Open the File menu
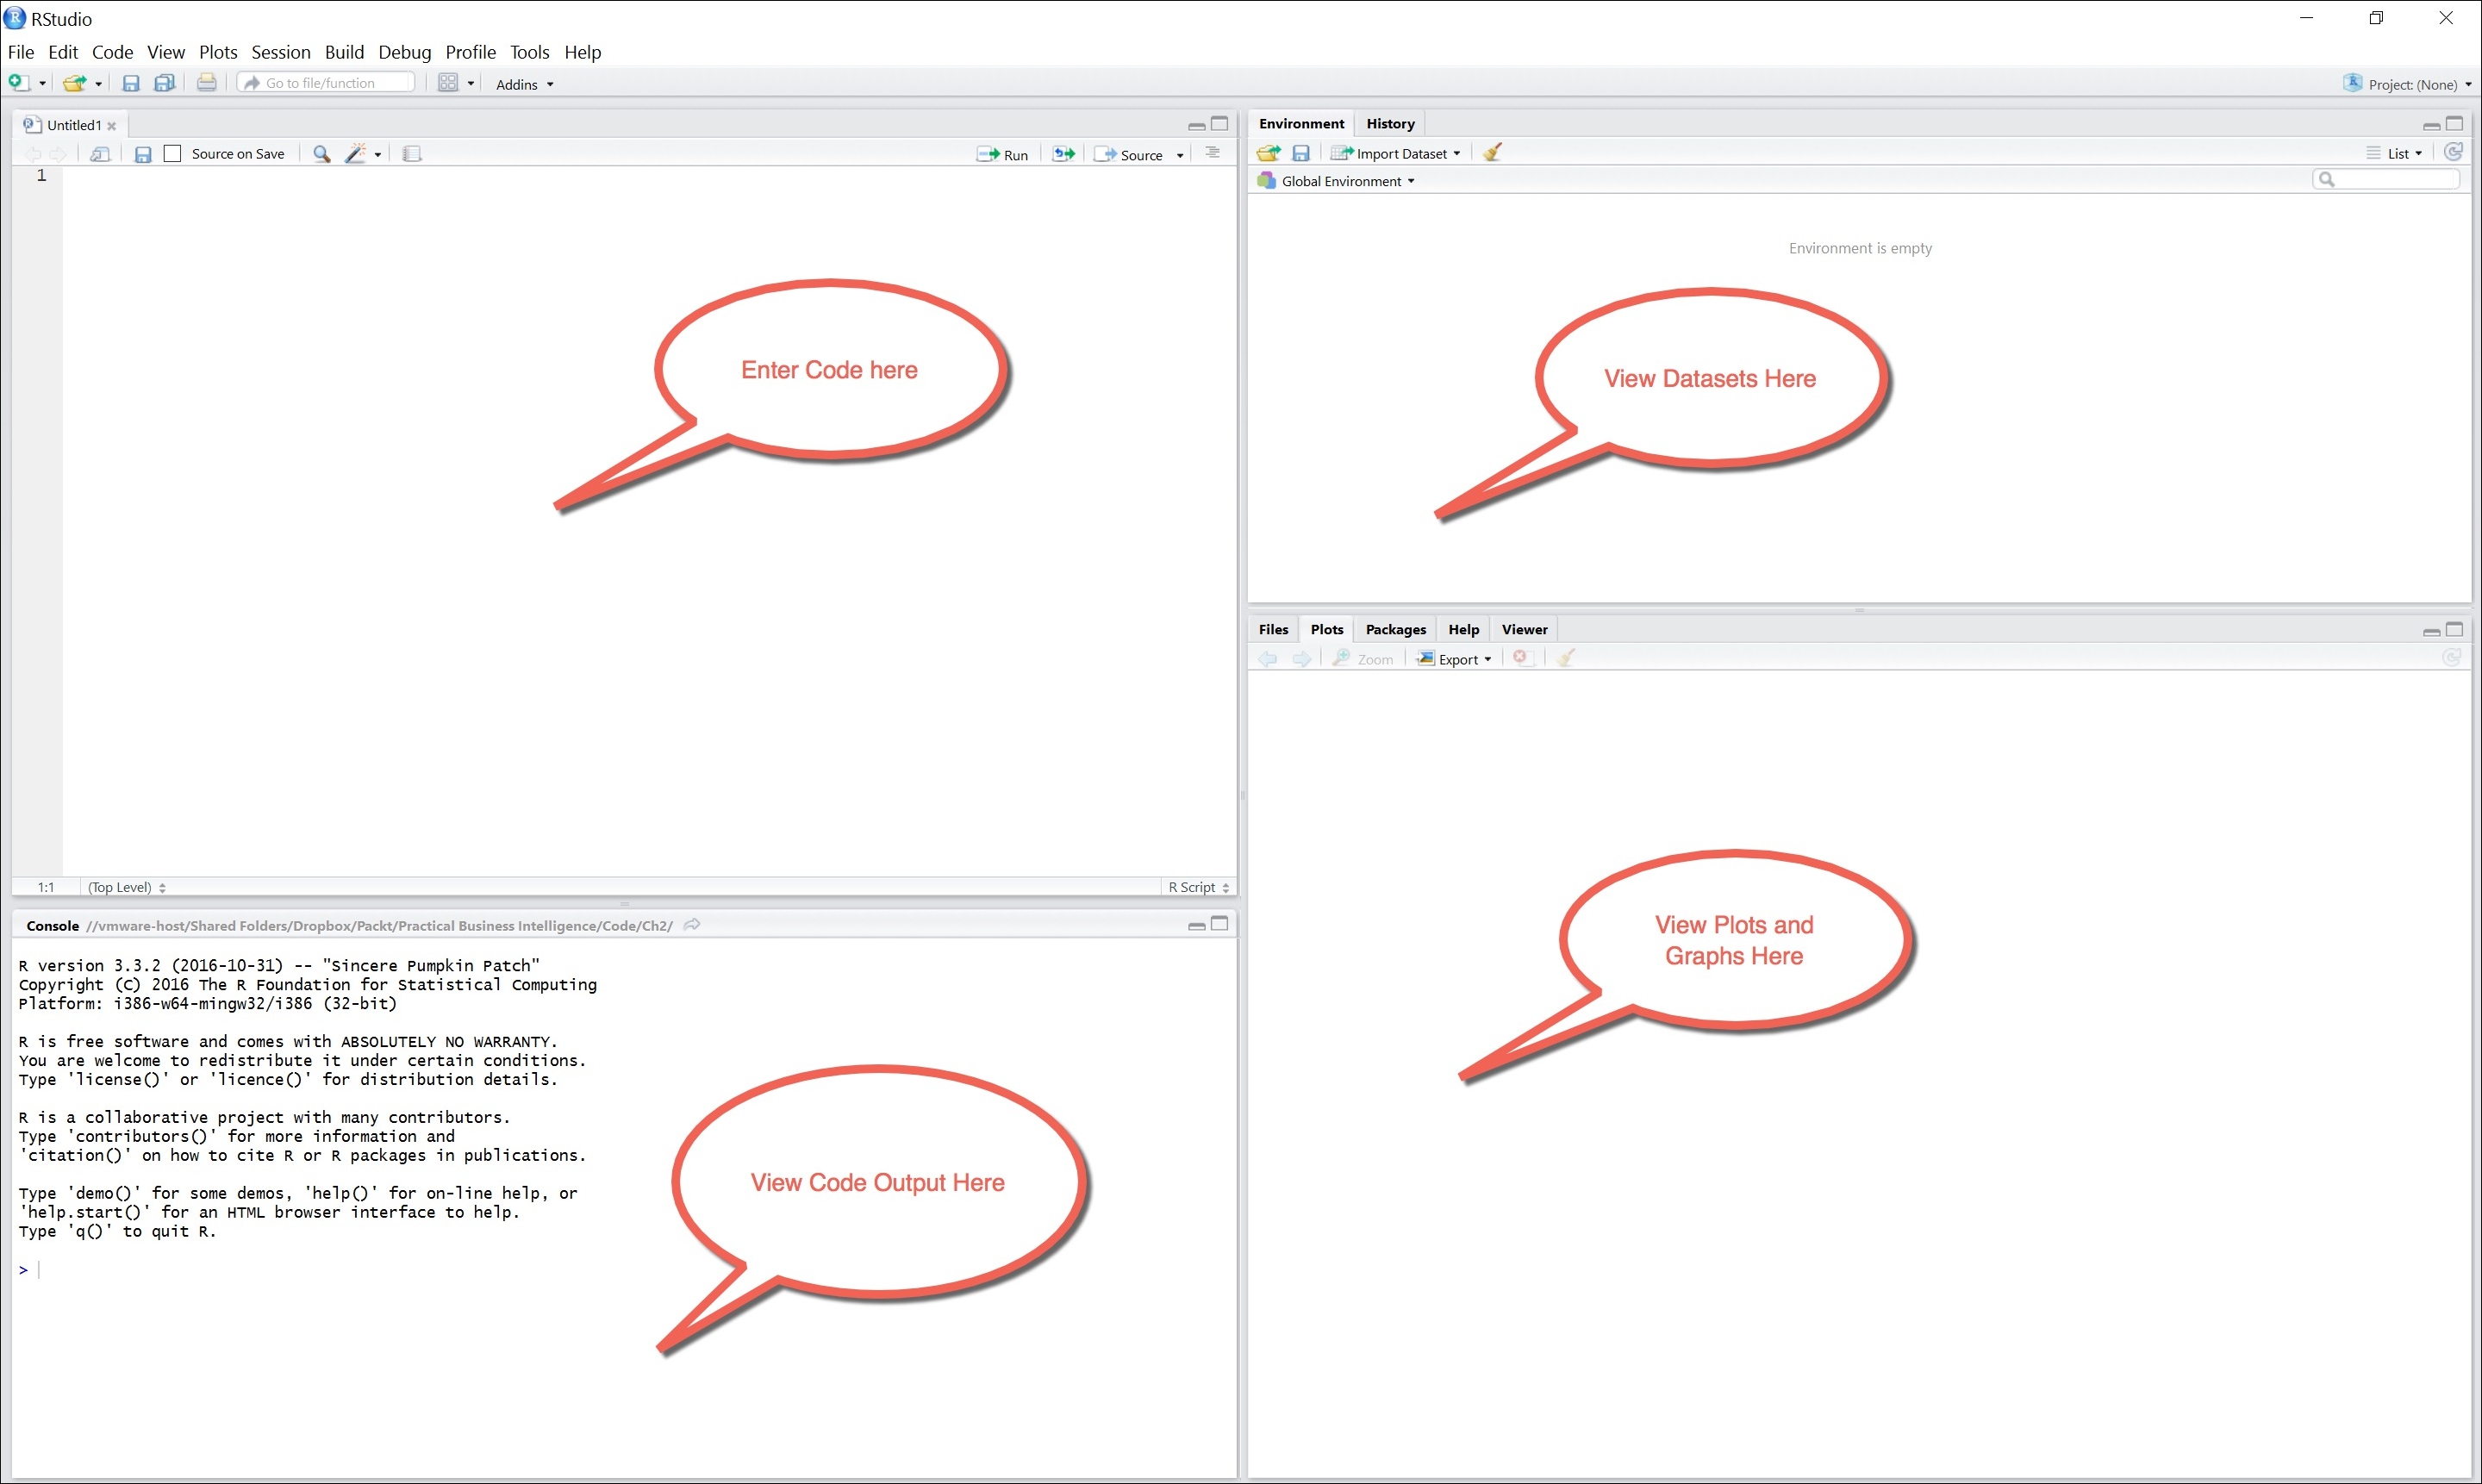The image size is (2482, 1484). [x=21, y=52]
